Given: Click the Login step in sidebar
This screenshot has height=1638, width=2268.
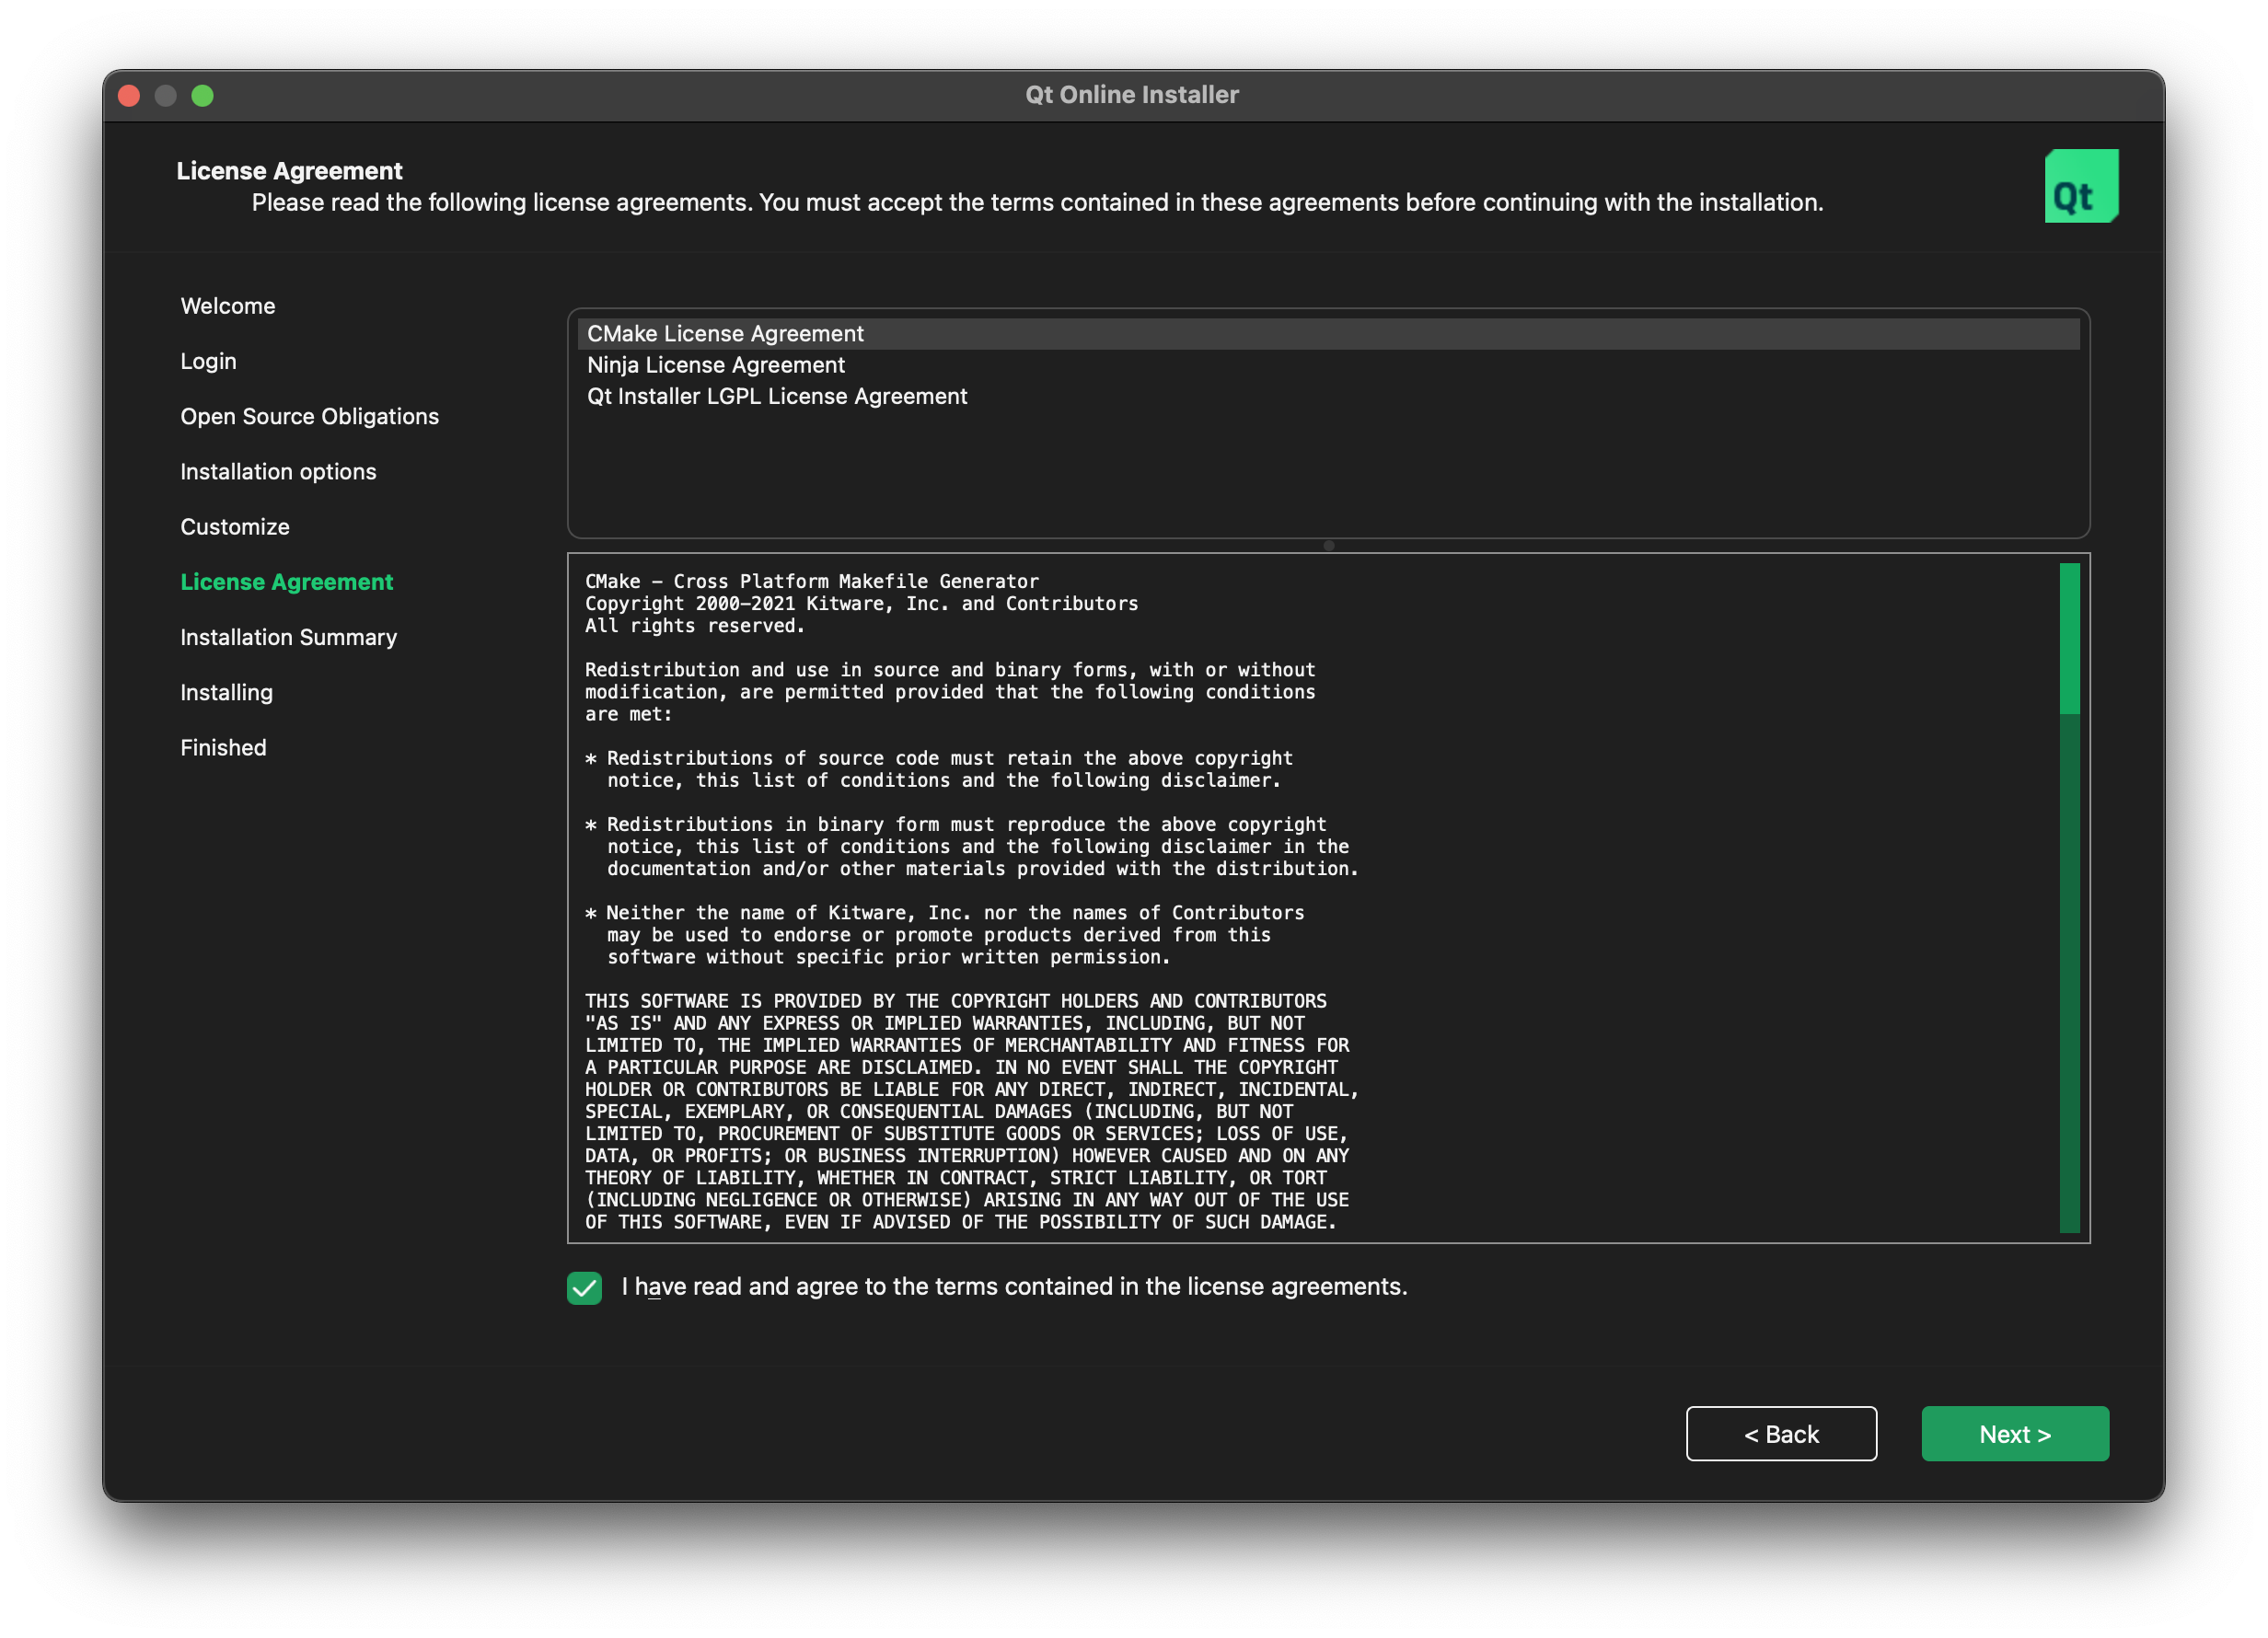Looking at the screenshot, I should 208,361.
